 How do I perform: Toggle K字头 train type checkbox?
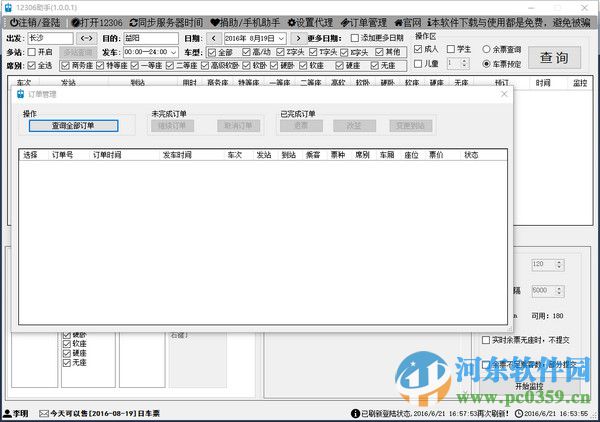point(344,52)
